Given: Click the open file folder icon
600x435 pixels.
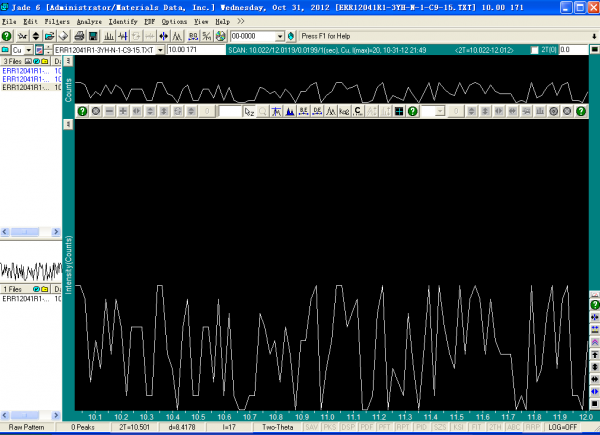Looking at the screenshot, I should 49,35.
